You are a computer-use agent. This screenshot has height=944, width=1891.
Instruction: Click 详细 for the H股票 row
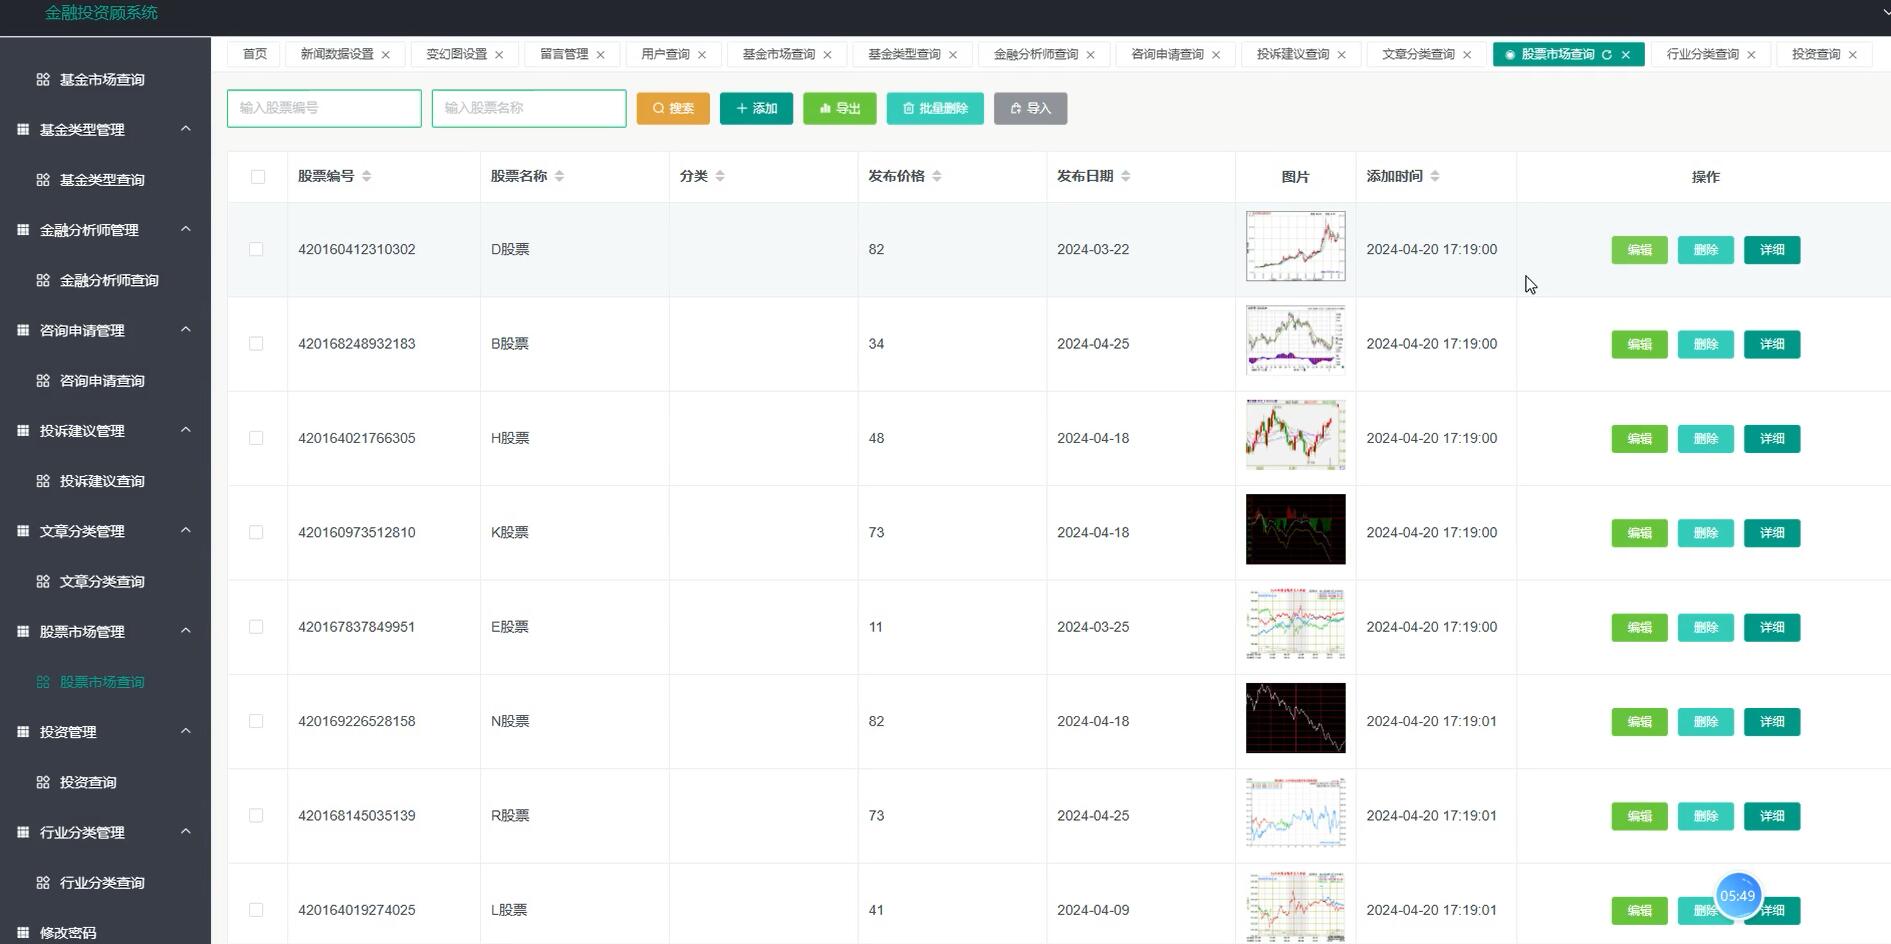[x=1771, y=438]
